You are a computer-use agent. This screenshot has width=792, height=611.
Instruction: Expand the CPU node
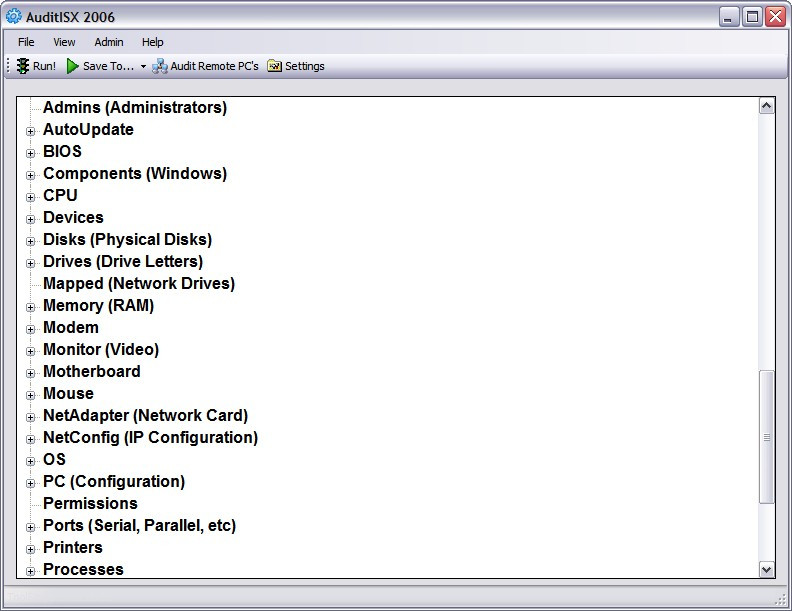tap(30, 197)
